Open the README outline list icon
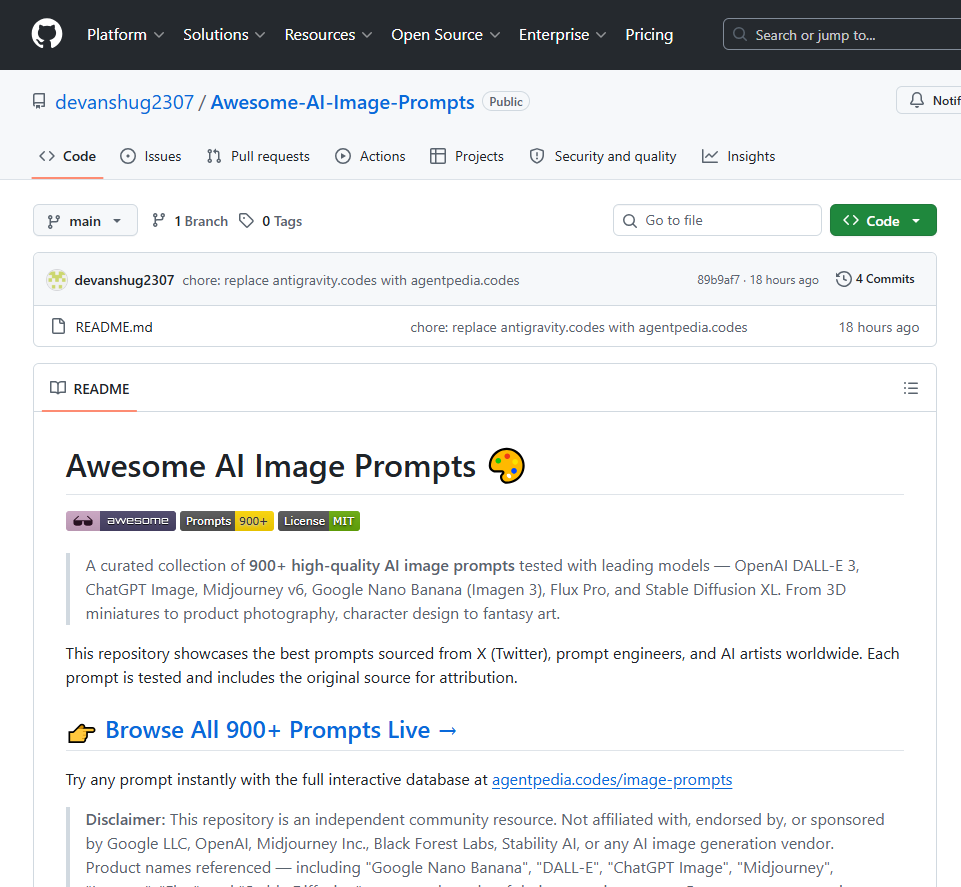Screen dimensions: 961x887 point(911,388)
